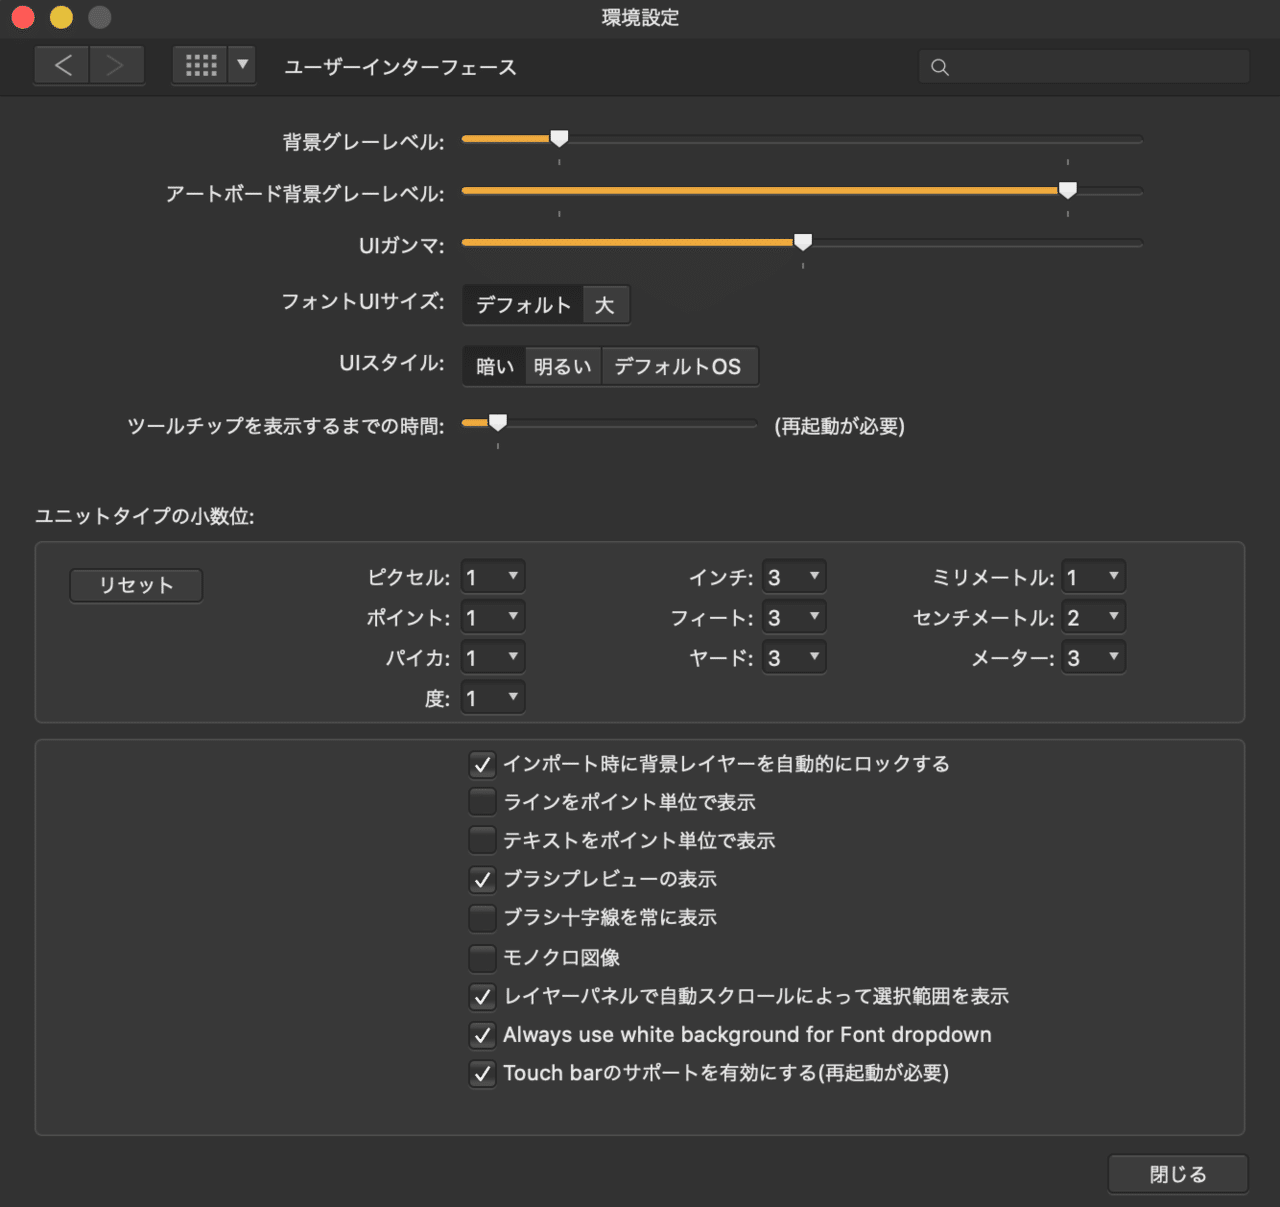Choose the デフォルトOS UI style
The height and width of the screenshot is (1207, 1280).
(x=678, y=366)
